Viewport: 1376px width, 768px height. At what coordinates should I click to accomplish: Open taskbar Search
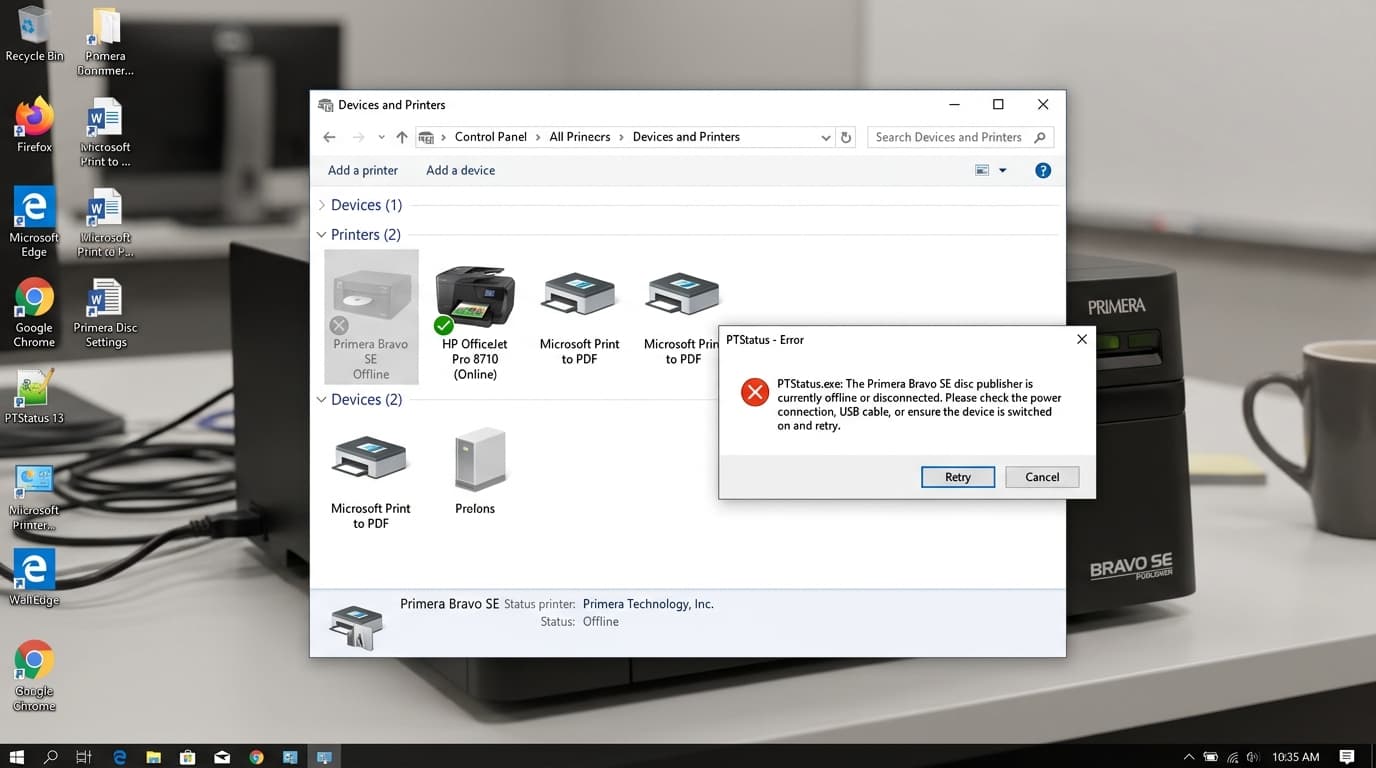pyautogui.click(x=51, y=757)
